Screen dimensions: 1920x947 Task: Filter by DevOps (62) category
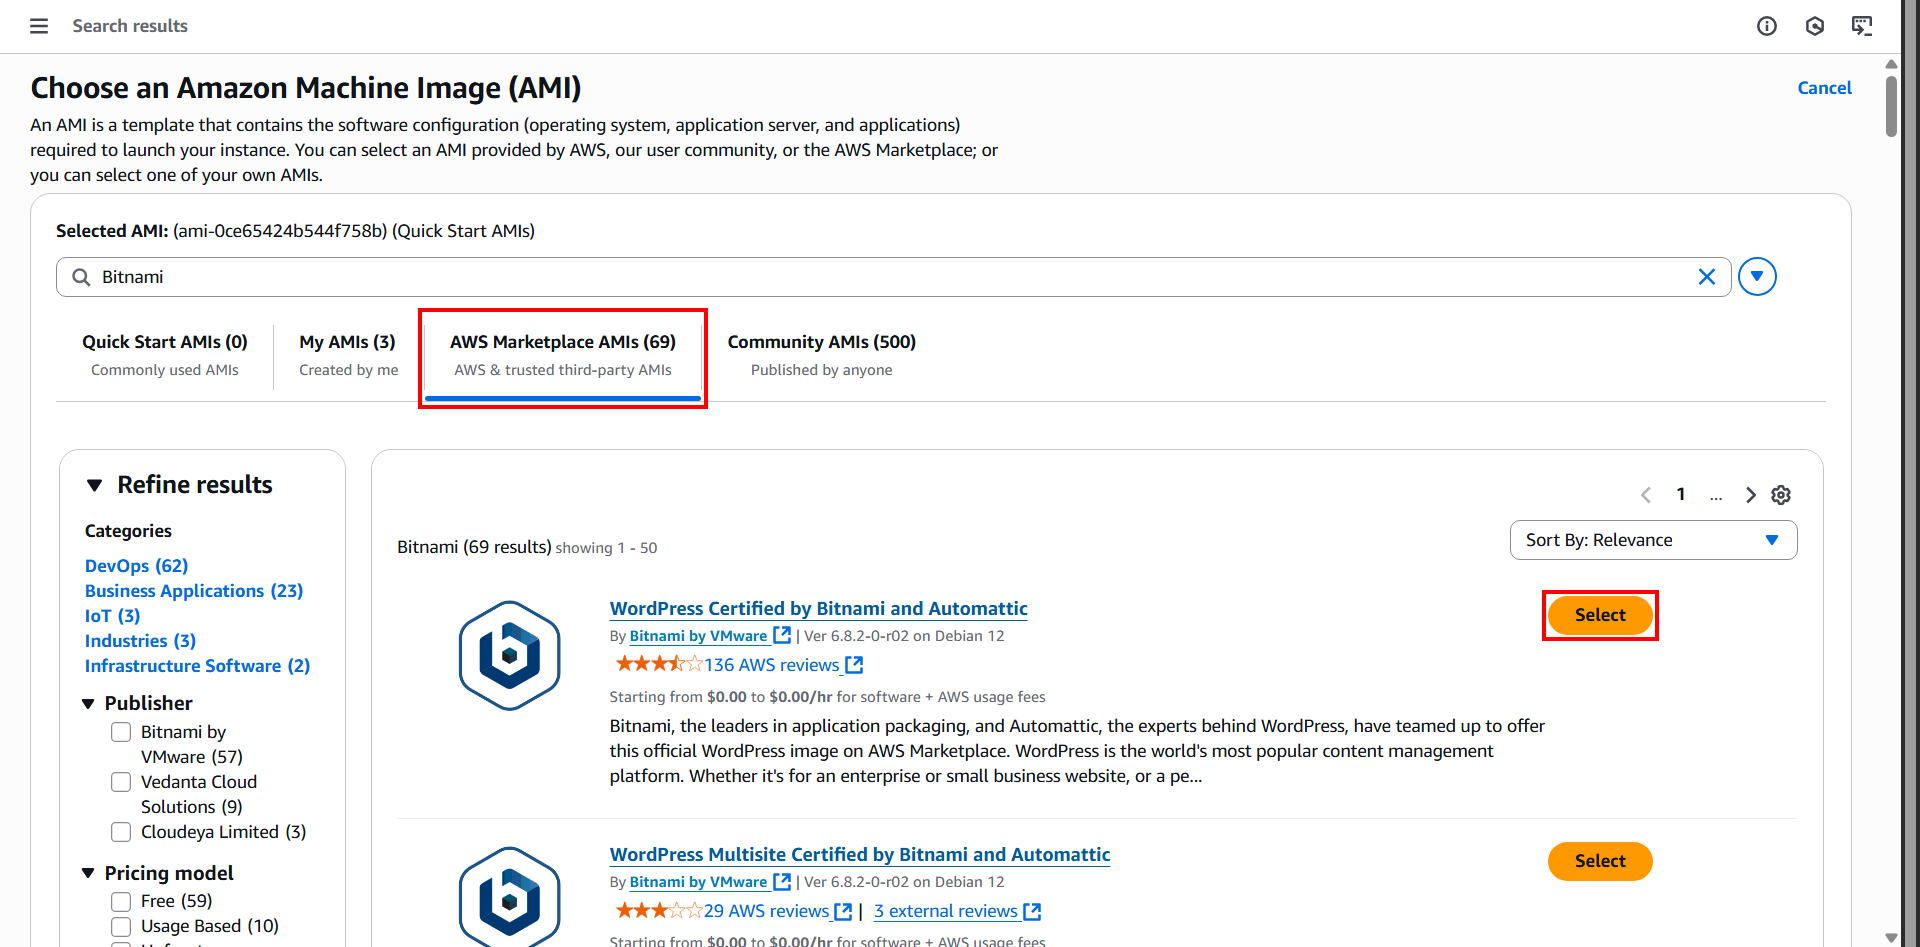point(136,566)
